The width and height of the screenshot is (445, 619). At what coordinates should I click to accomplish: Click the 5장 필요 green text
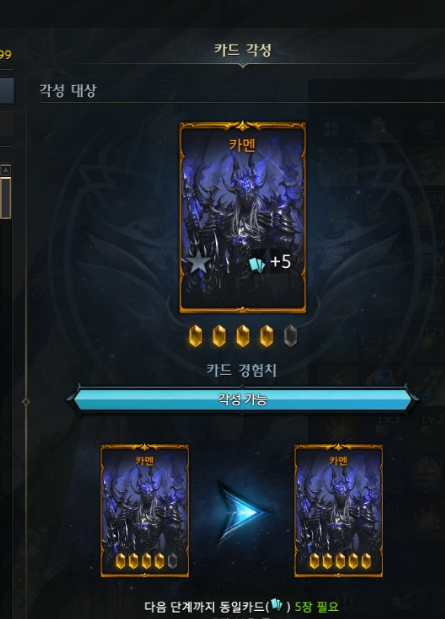[x=317, y=607]
